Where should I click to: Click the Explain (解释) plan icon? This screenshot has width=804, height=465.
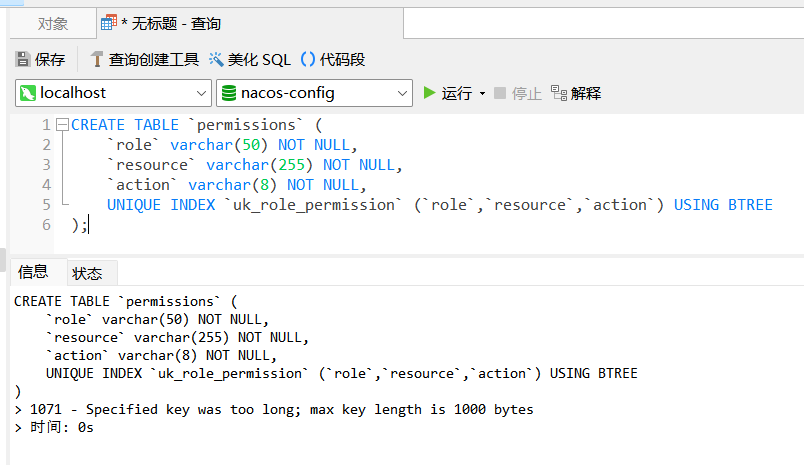[x=559, y=93]
